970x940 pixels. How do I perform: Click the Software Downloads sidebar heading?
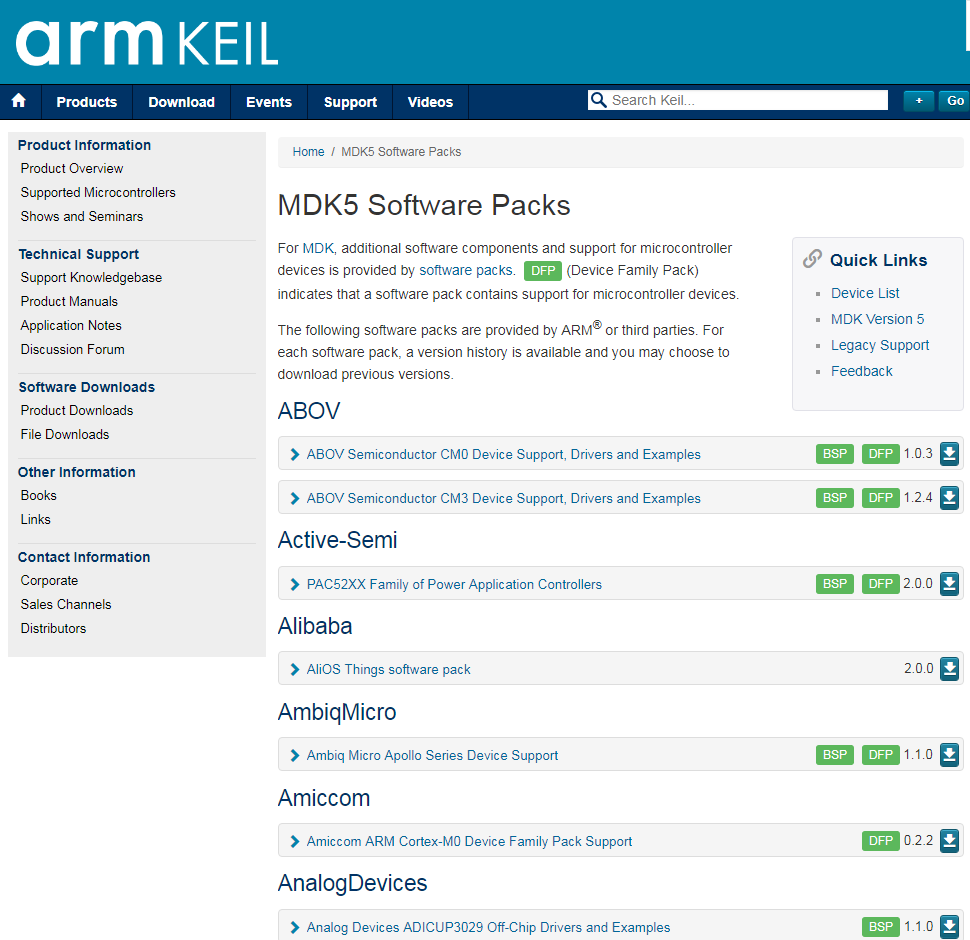click(87, 387)
